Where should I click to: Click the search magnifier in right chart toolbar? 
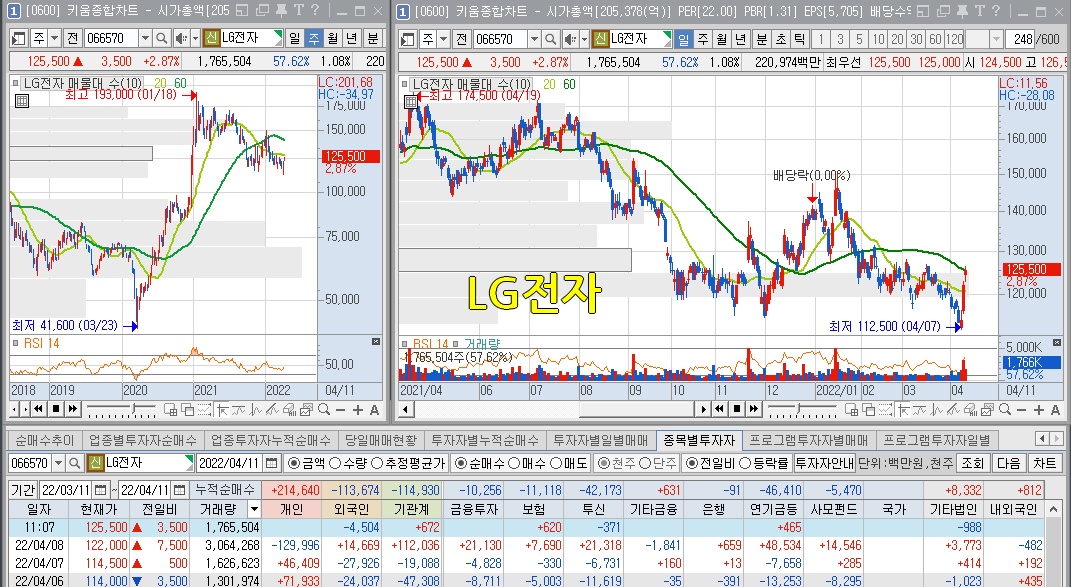(551, 39)
